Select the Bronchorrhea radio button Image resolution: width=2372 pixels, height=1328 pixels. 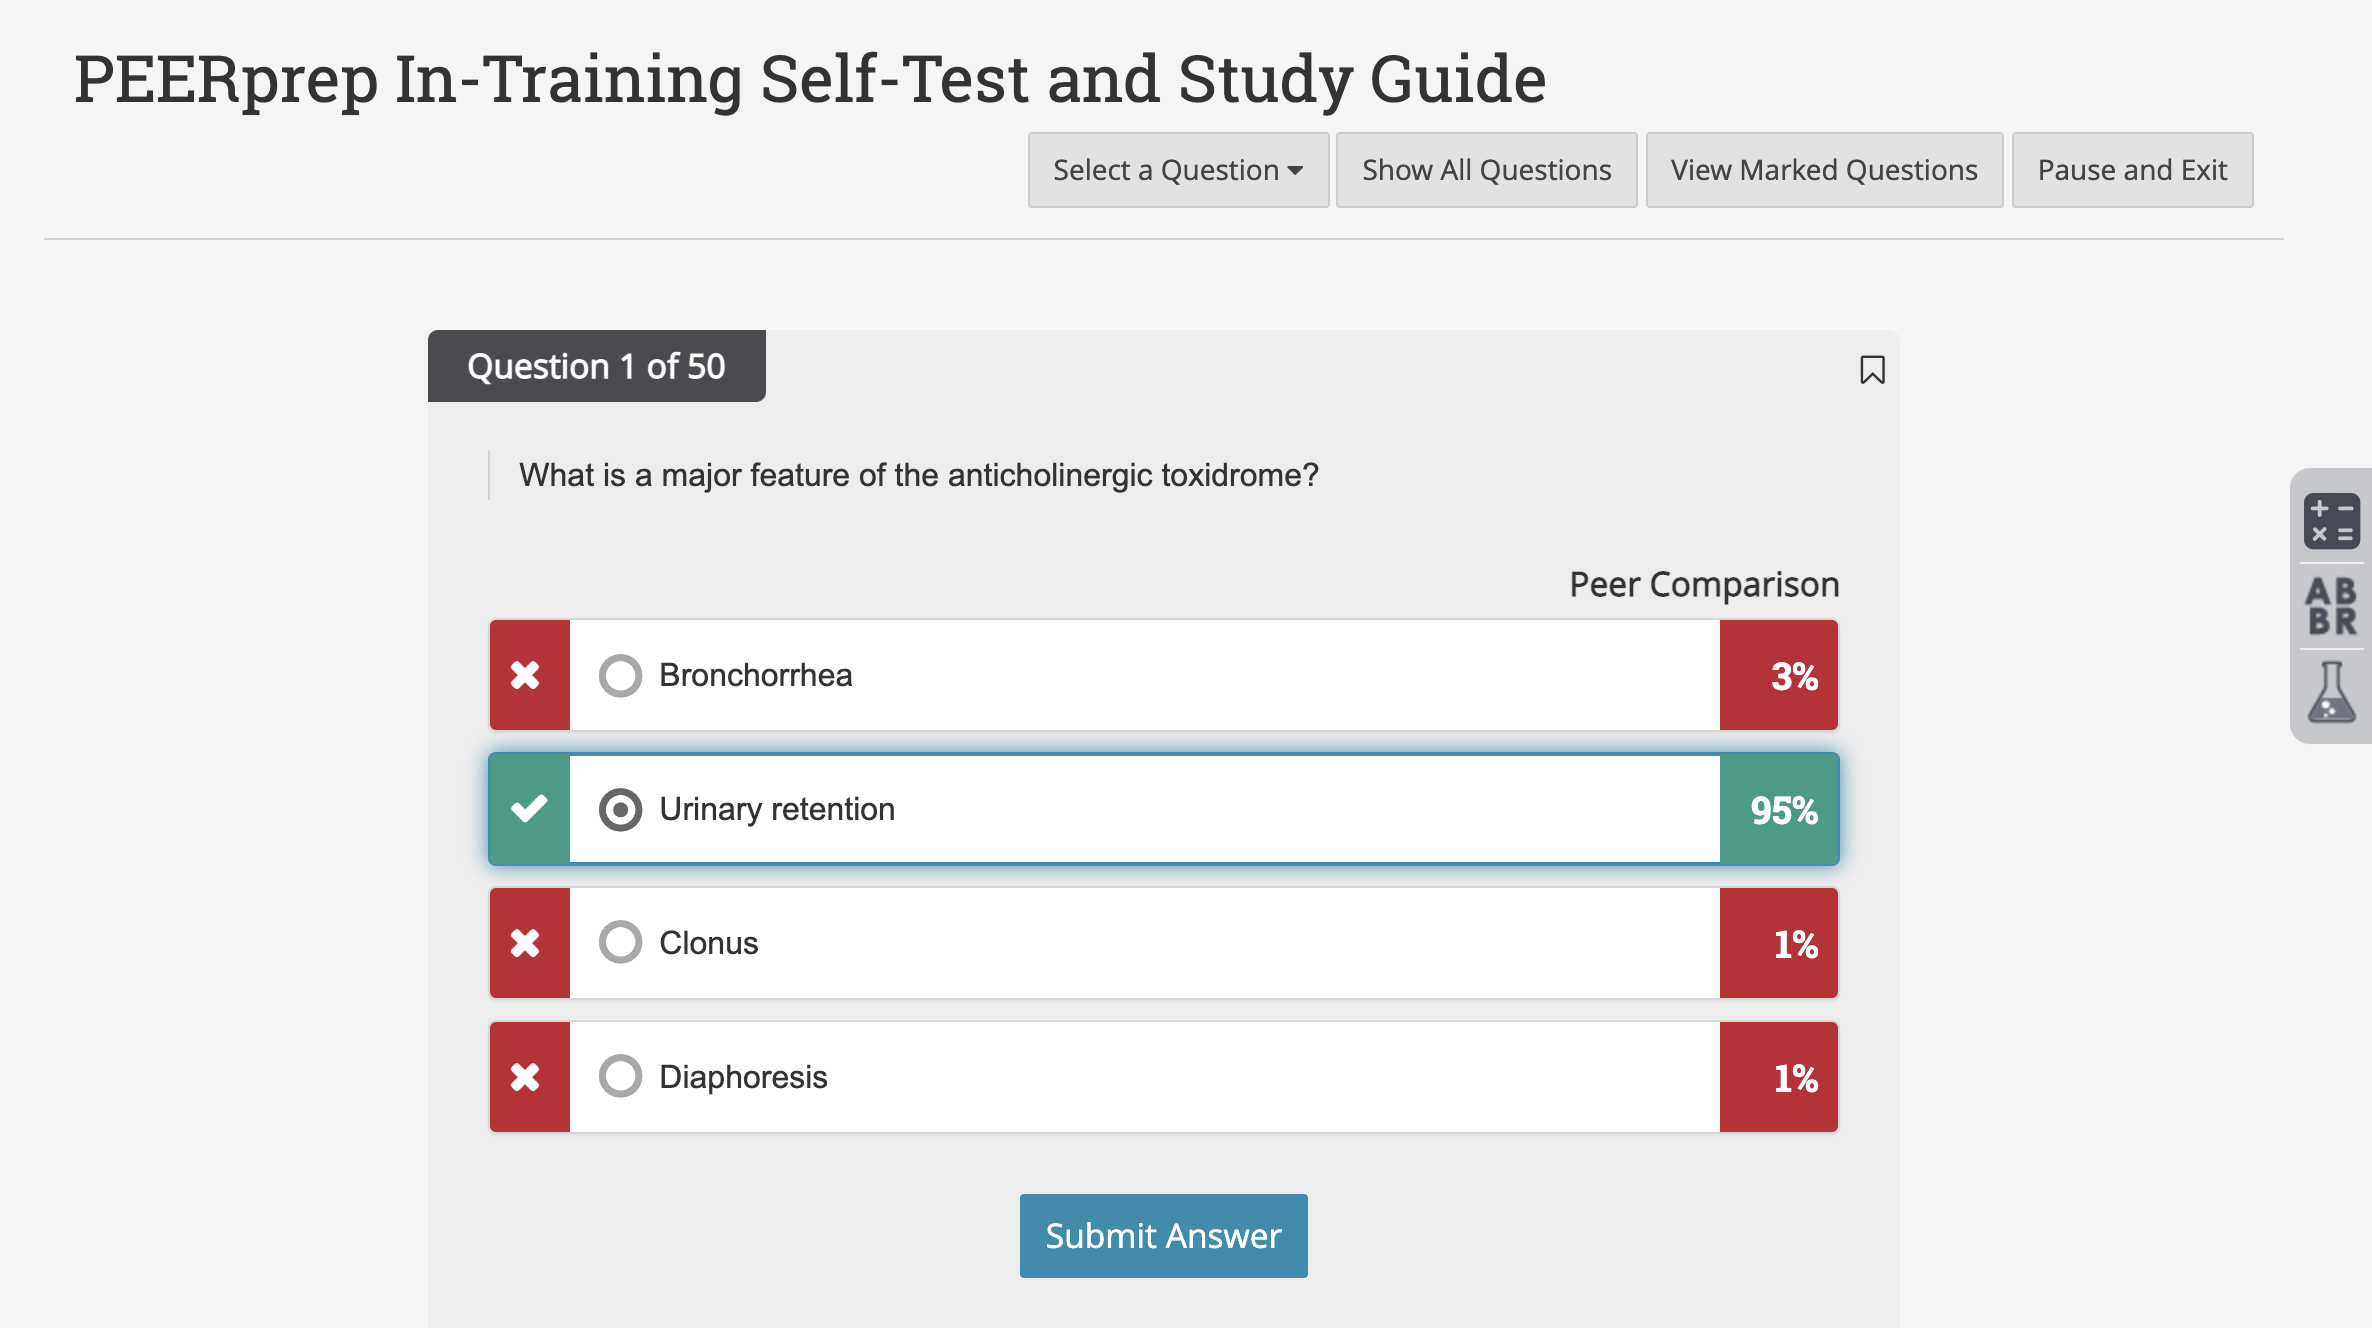tap(620, 676)
